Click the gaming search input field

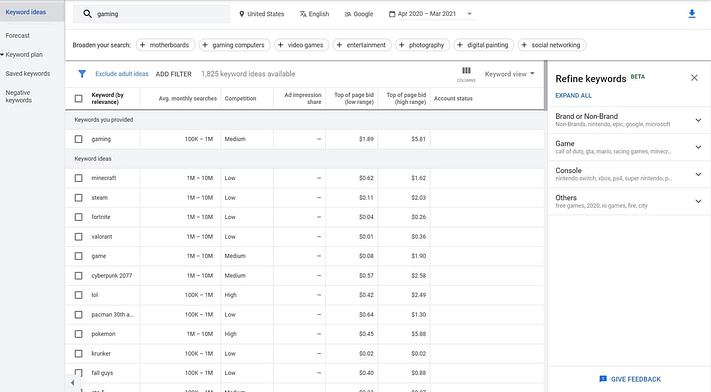click(151, 14)
